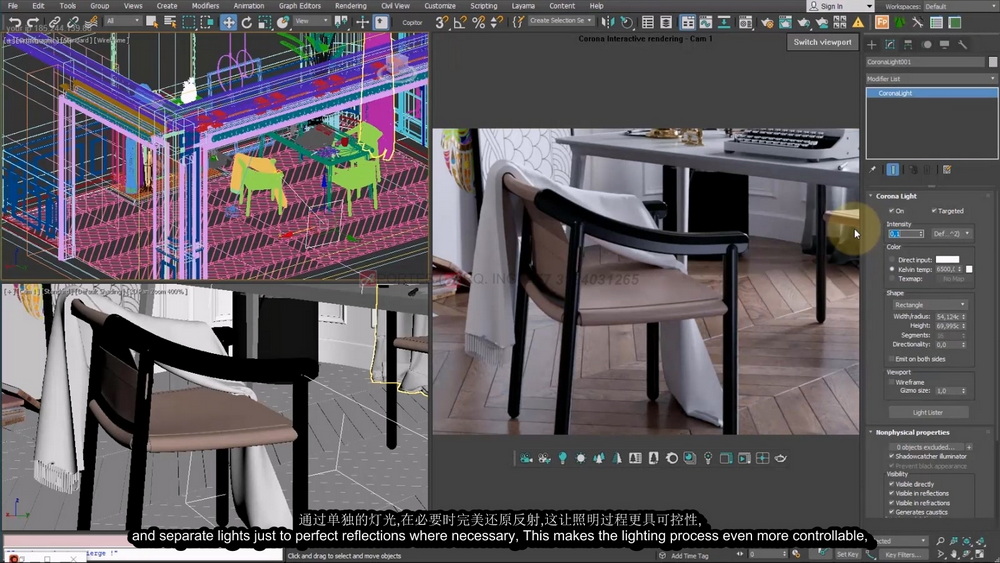Click the orange FP plugin icon
Screen dimensions: 1000x563
pyautogui.click(x=881, y=22)
